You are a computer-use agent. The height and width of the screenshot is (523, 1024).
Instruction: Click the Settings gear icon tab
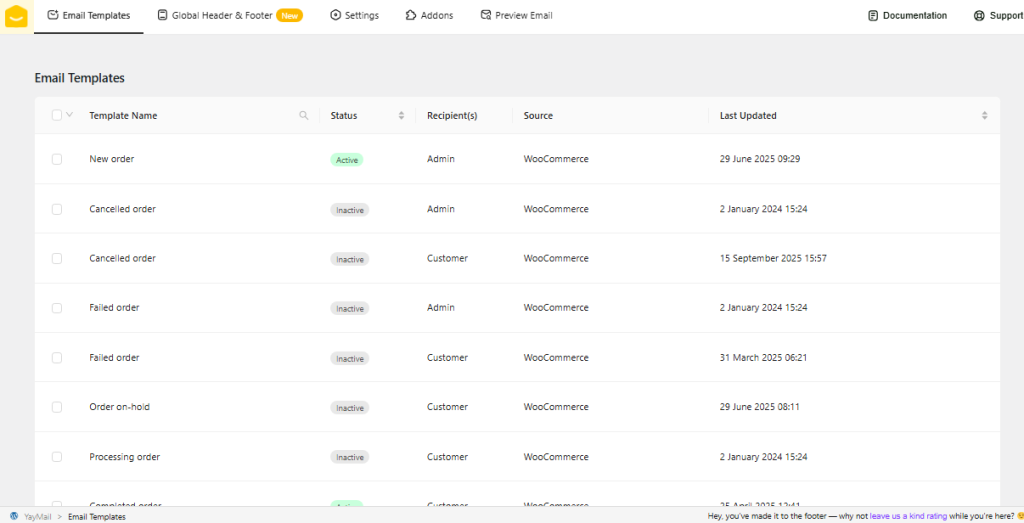pos(335,16)
